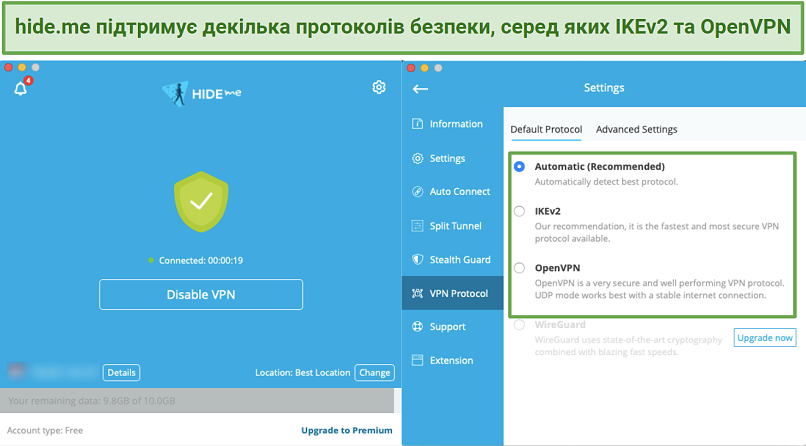Click the Stealth Guard shield icon
Image resolution: width=806 pixels, height=446 pixels.
click(417, 259)
